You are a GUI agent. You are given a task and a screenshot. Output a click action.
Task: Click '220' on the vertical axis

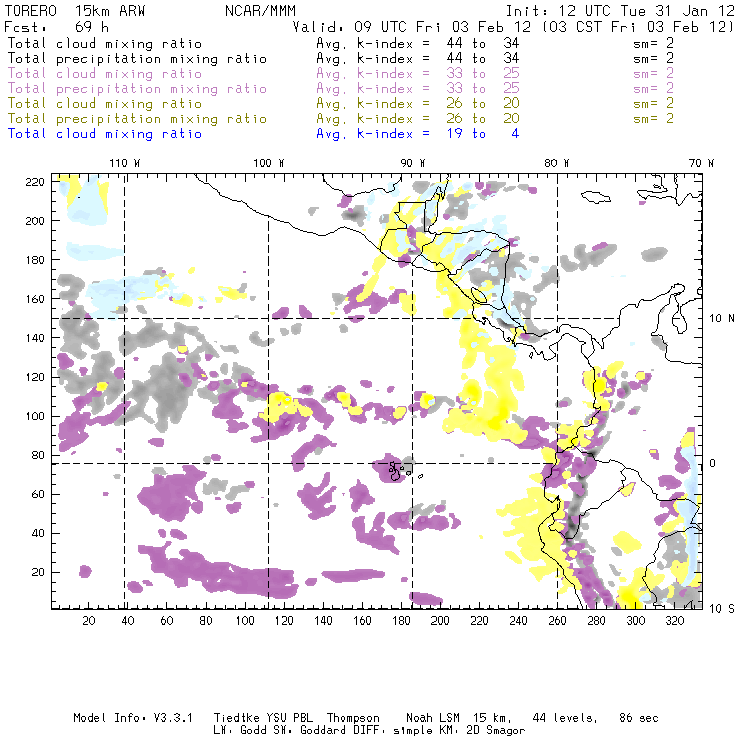click(35, 182)
